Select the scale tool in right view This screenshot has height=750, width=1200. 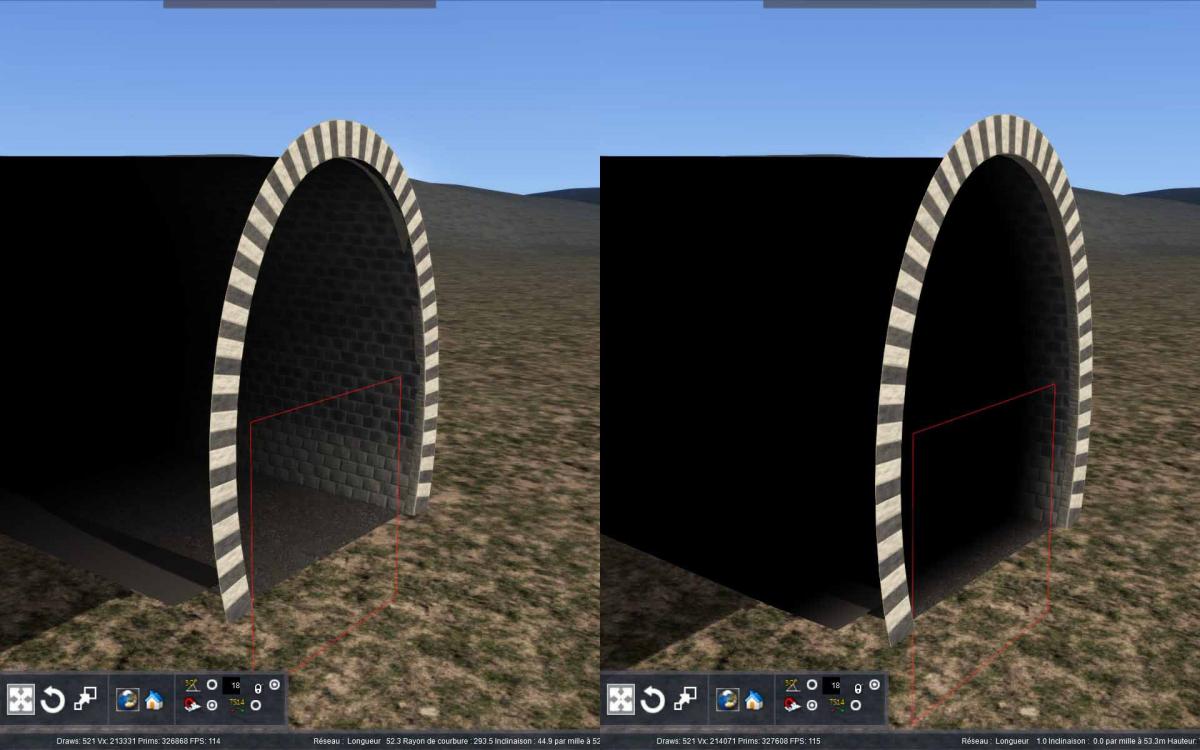(685, 698)
